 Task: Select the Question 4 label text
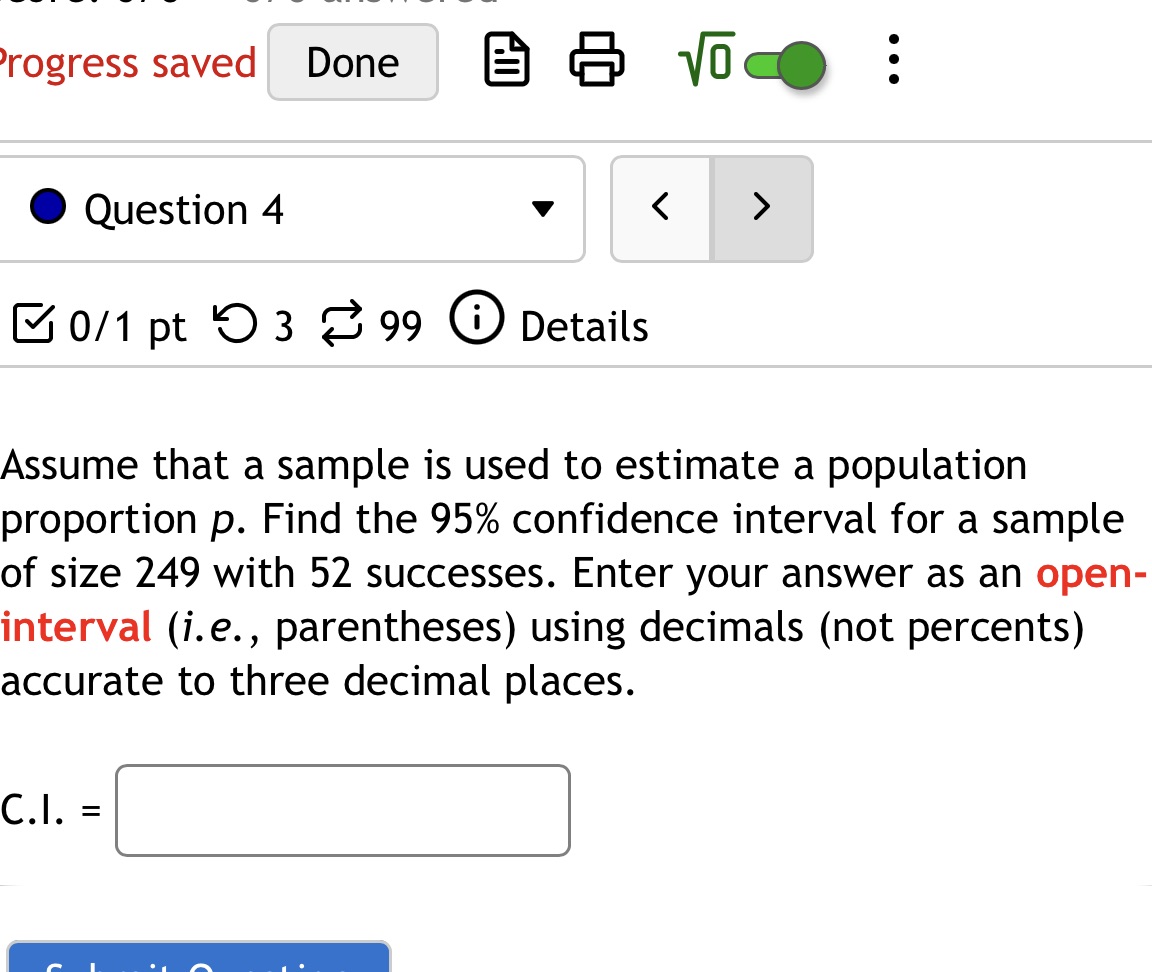tap(184, 209)
